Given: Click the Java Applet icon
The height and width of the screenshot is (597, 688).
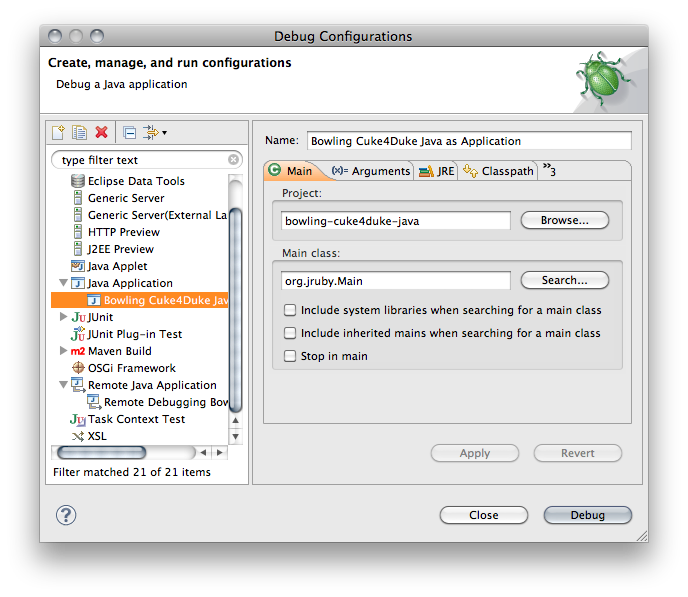Looking at the screenshot, I should [78, 266].
